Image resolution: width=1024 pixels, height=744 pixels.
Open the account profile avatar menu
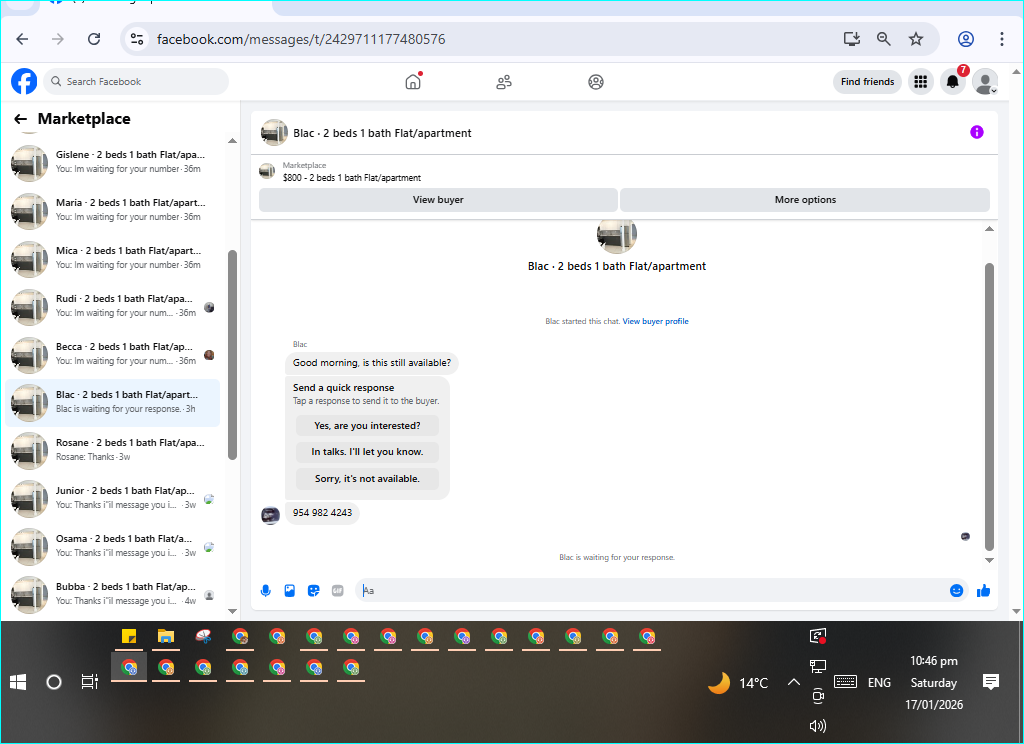click(x=985, y=82)
